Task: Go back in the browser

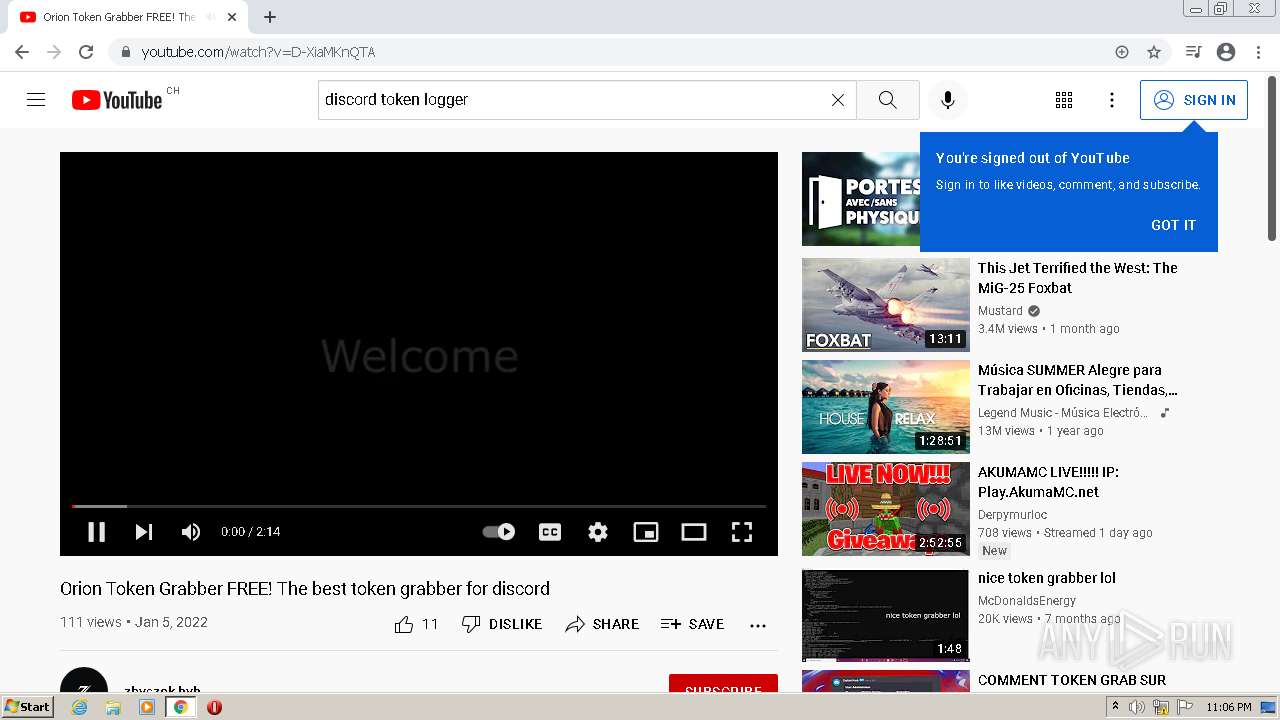Action: pos(22,52)
